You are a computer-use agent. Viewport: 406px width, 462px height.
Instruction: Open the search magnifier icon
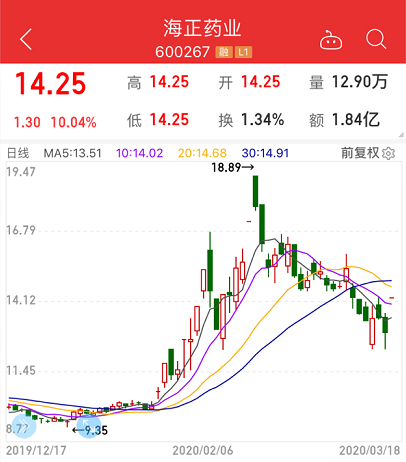[376, 39]
